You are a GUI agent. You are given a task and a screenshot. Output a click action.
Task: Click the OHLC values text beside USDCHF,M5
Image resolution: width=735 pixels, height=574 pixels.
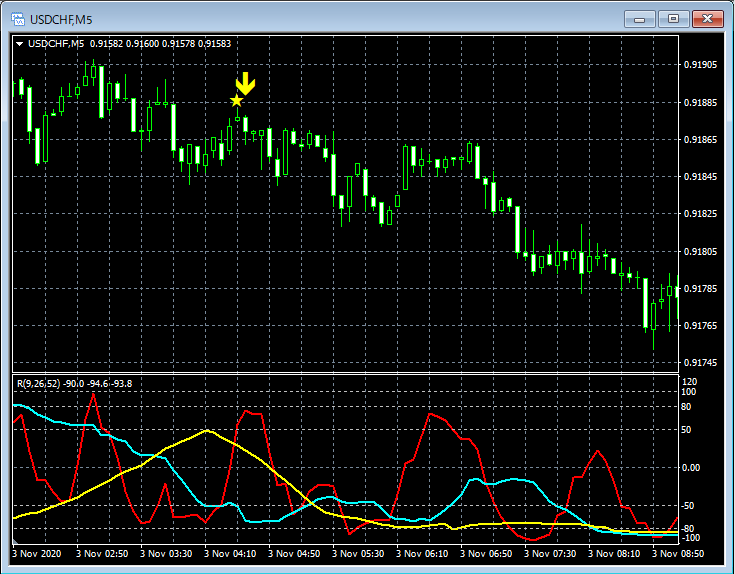pos(160,43)
